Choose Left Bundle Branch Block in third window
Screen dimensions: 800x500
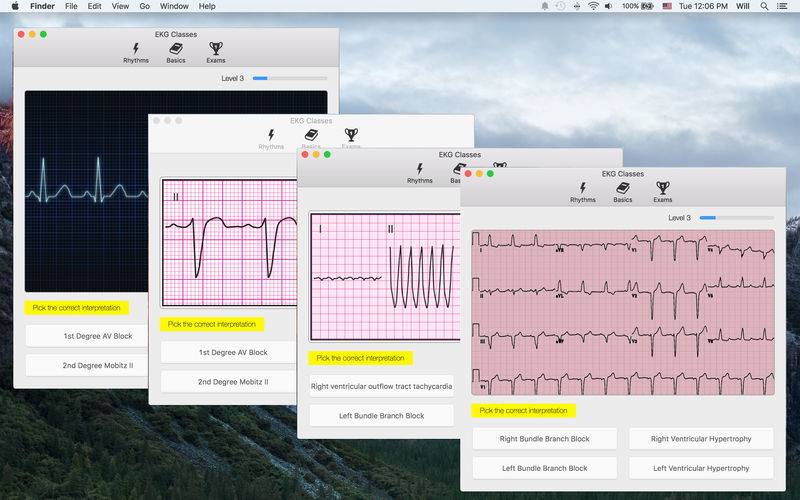click(x=381, y=416)
